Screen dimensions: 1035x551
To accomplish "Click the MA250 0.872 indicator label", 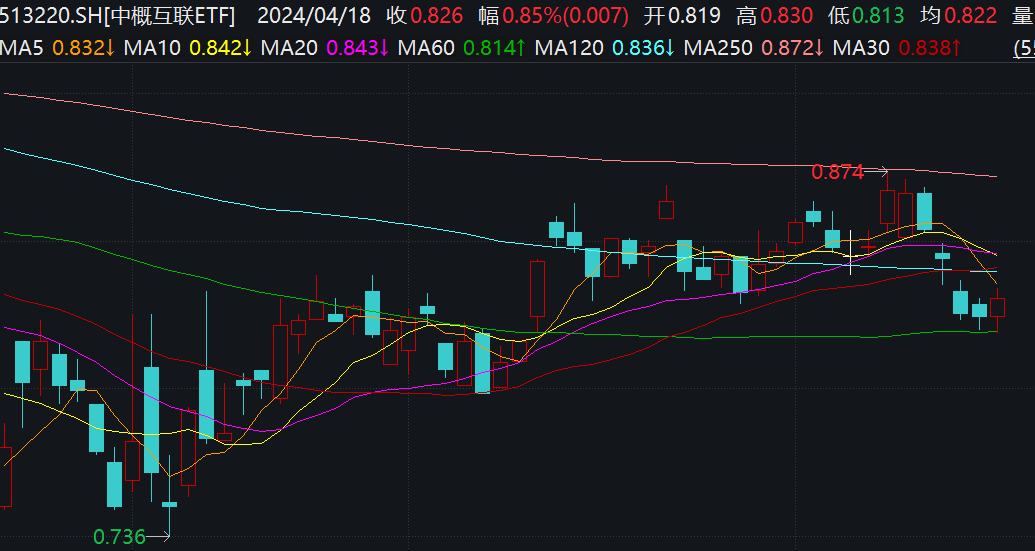I will click(754, 48).
